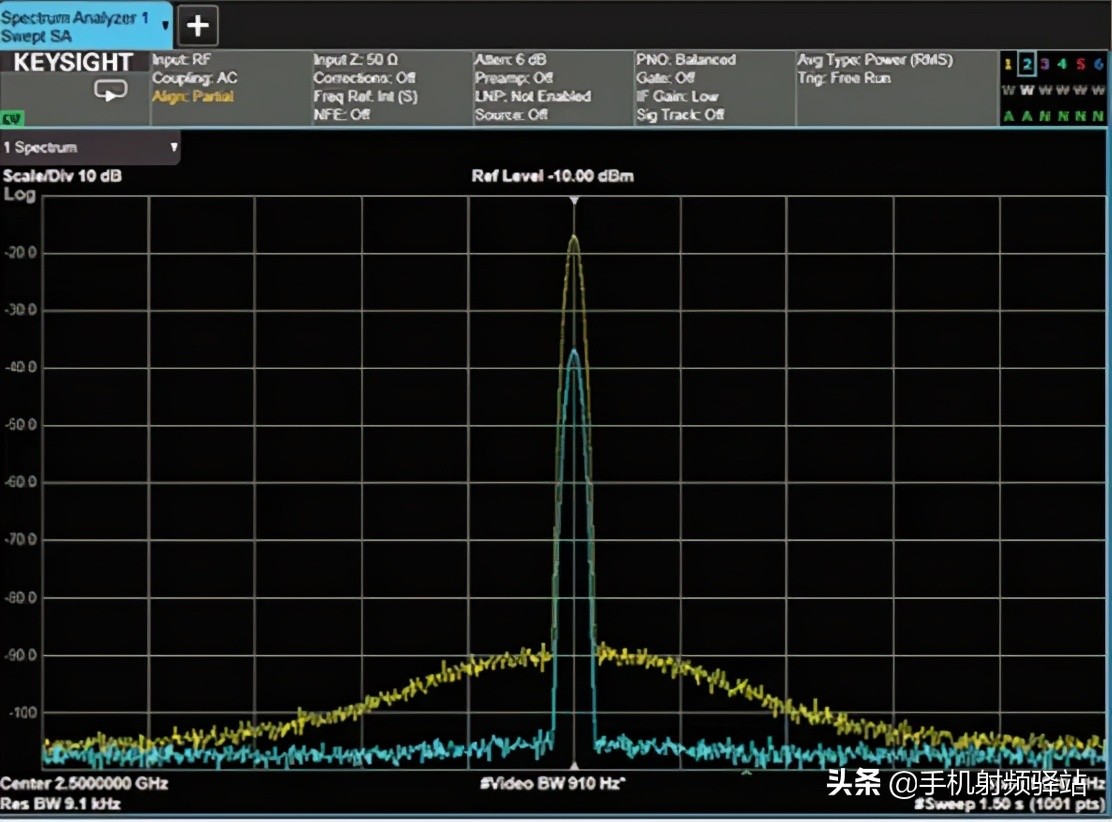Click the Video BW 910 Hz readout

coord(552,783)
